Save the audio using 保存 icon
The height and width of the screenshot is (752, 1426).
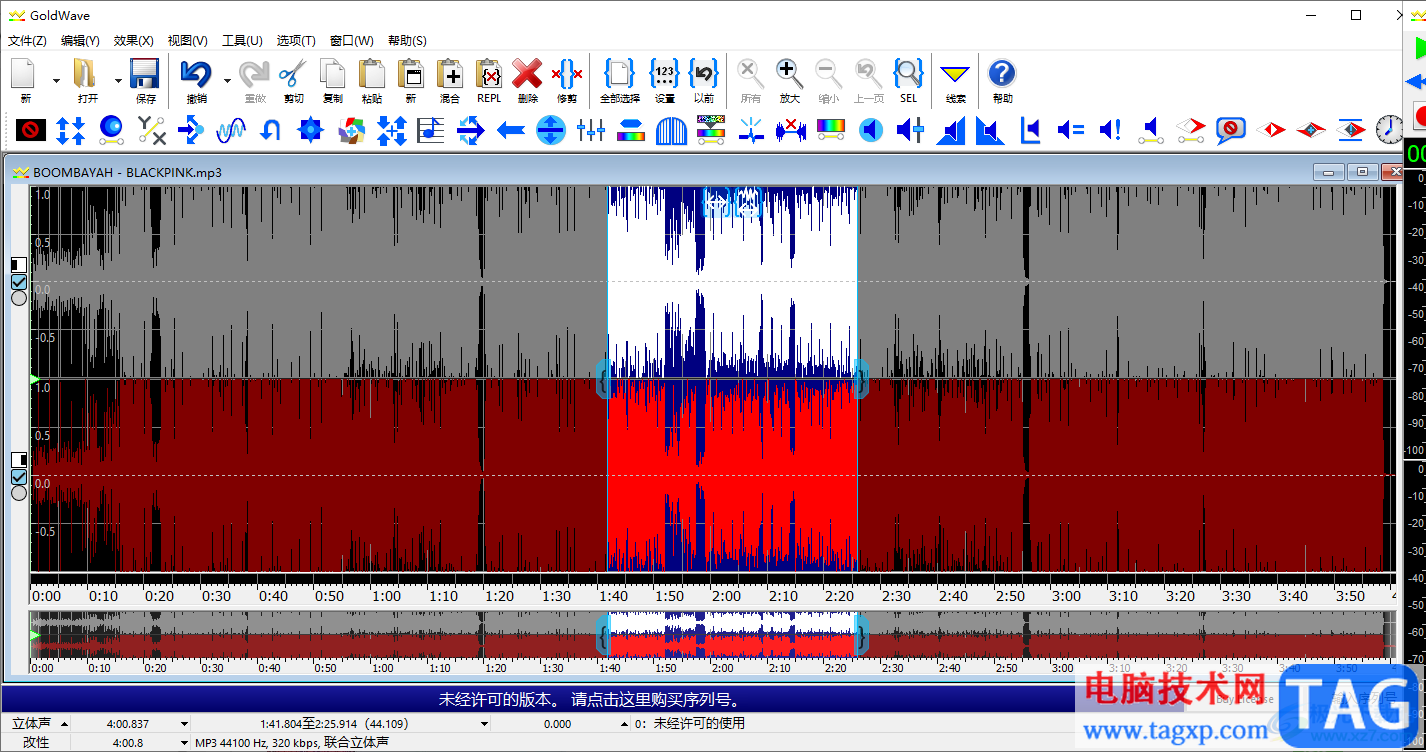click(145, 80)
